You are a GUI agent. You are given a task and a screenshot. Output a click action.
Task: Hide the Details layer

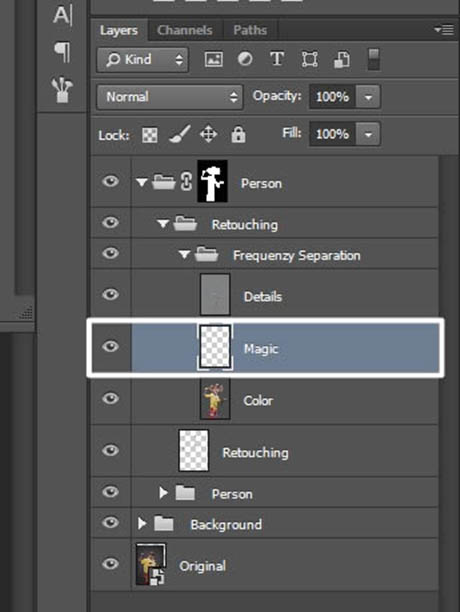tap(110, 294)
